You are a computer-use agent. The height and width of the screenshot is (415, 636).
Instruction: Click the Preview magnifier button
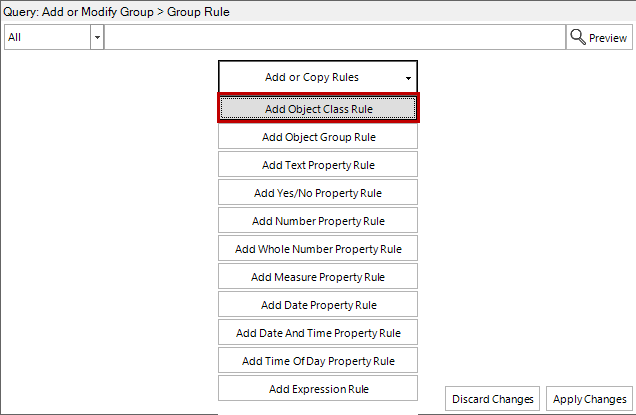[599, 37]
